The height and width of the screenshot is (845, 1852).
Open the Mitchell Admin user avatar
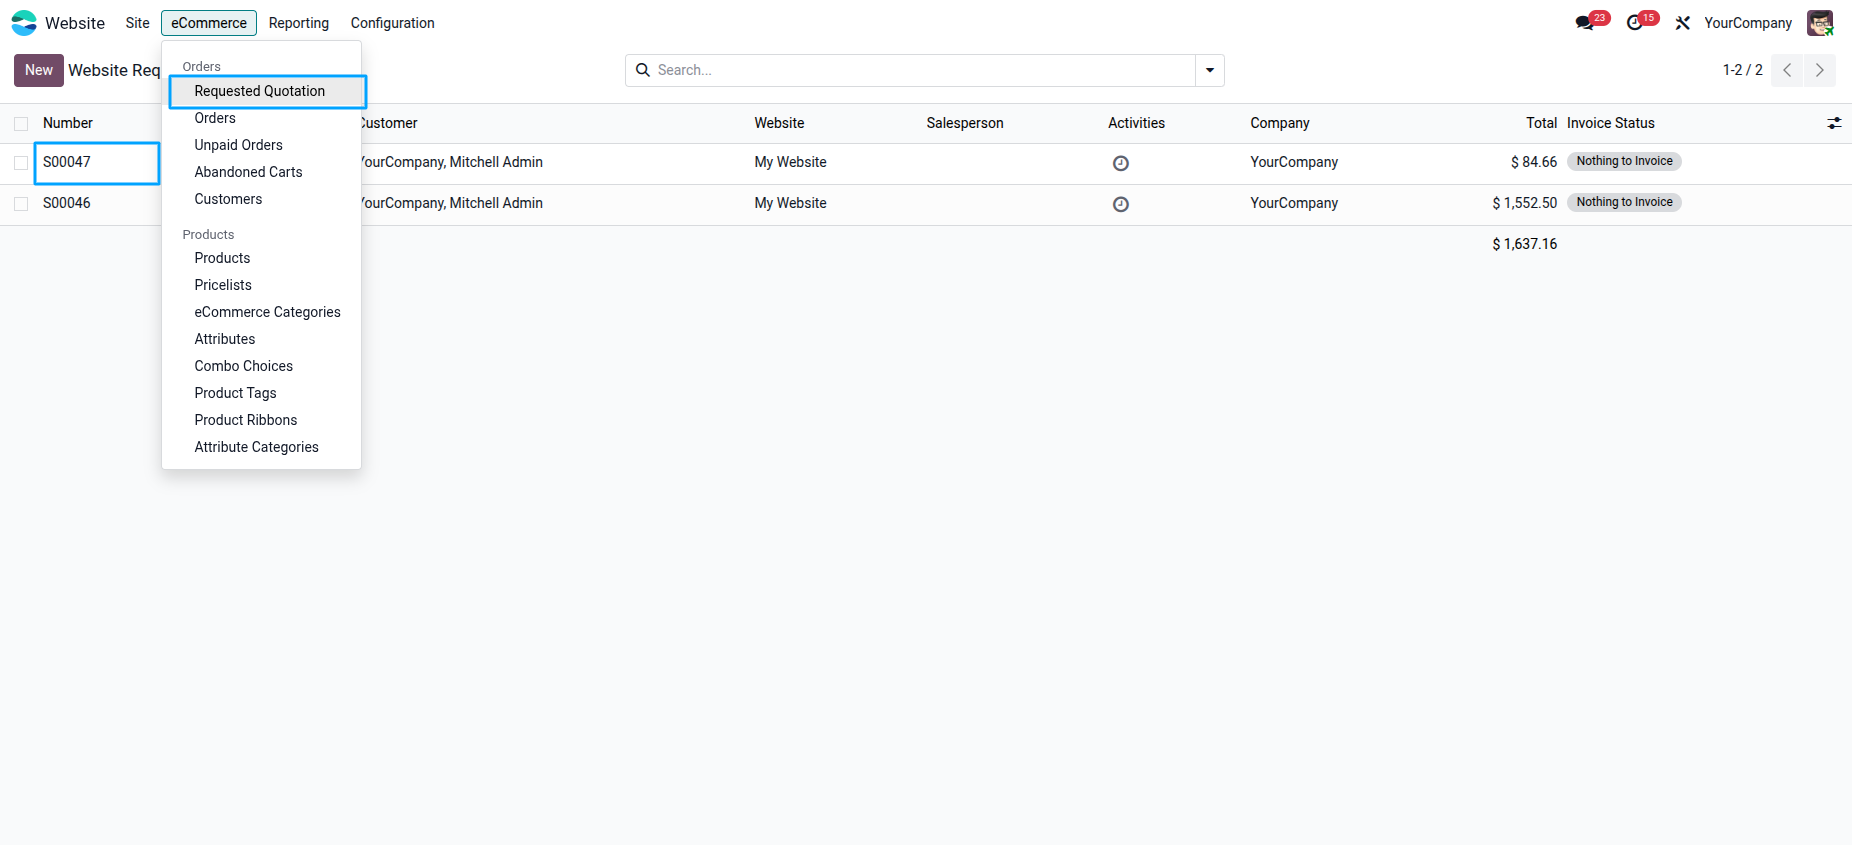click(x=1819, y=23)
